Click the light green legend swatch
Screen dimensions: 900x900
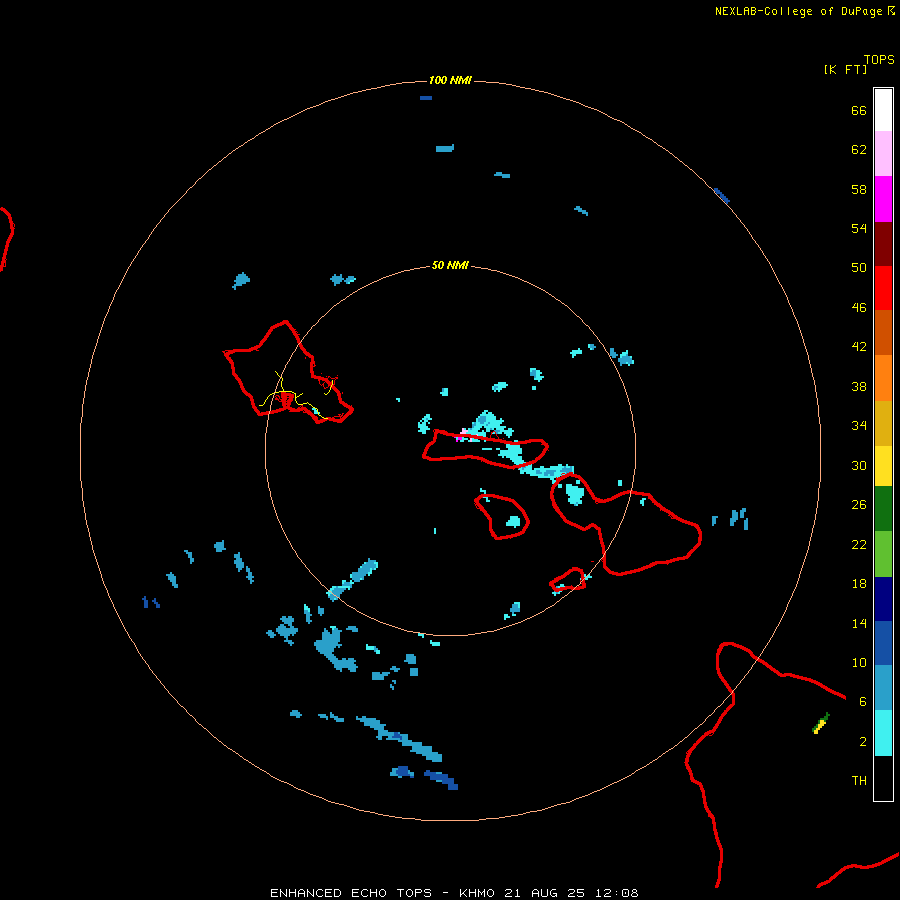(883, 554)
